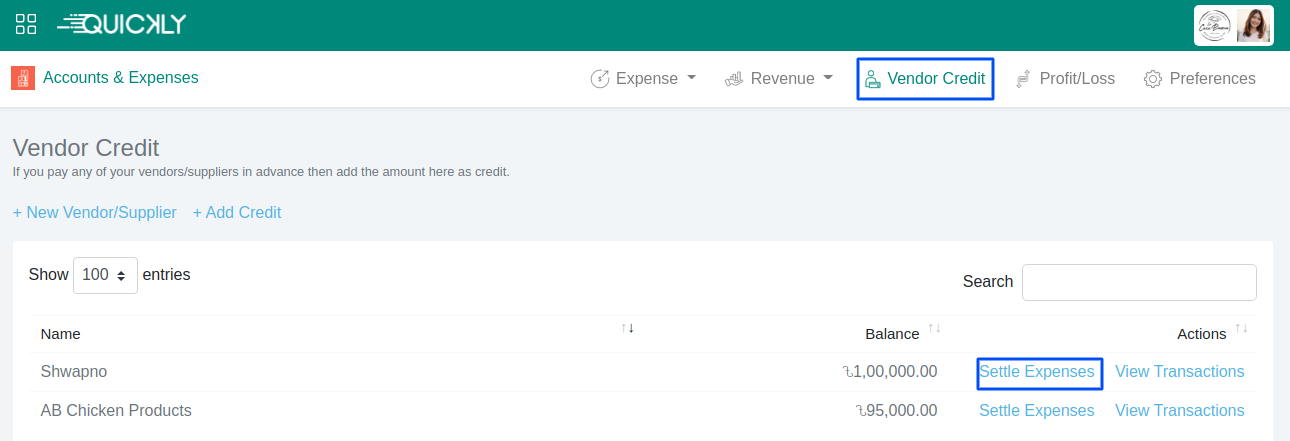1290x441 pixels.
Task: Click the Revenue menu icon
Action: pyautogui.click(x=734, y=79)
